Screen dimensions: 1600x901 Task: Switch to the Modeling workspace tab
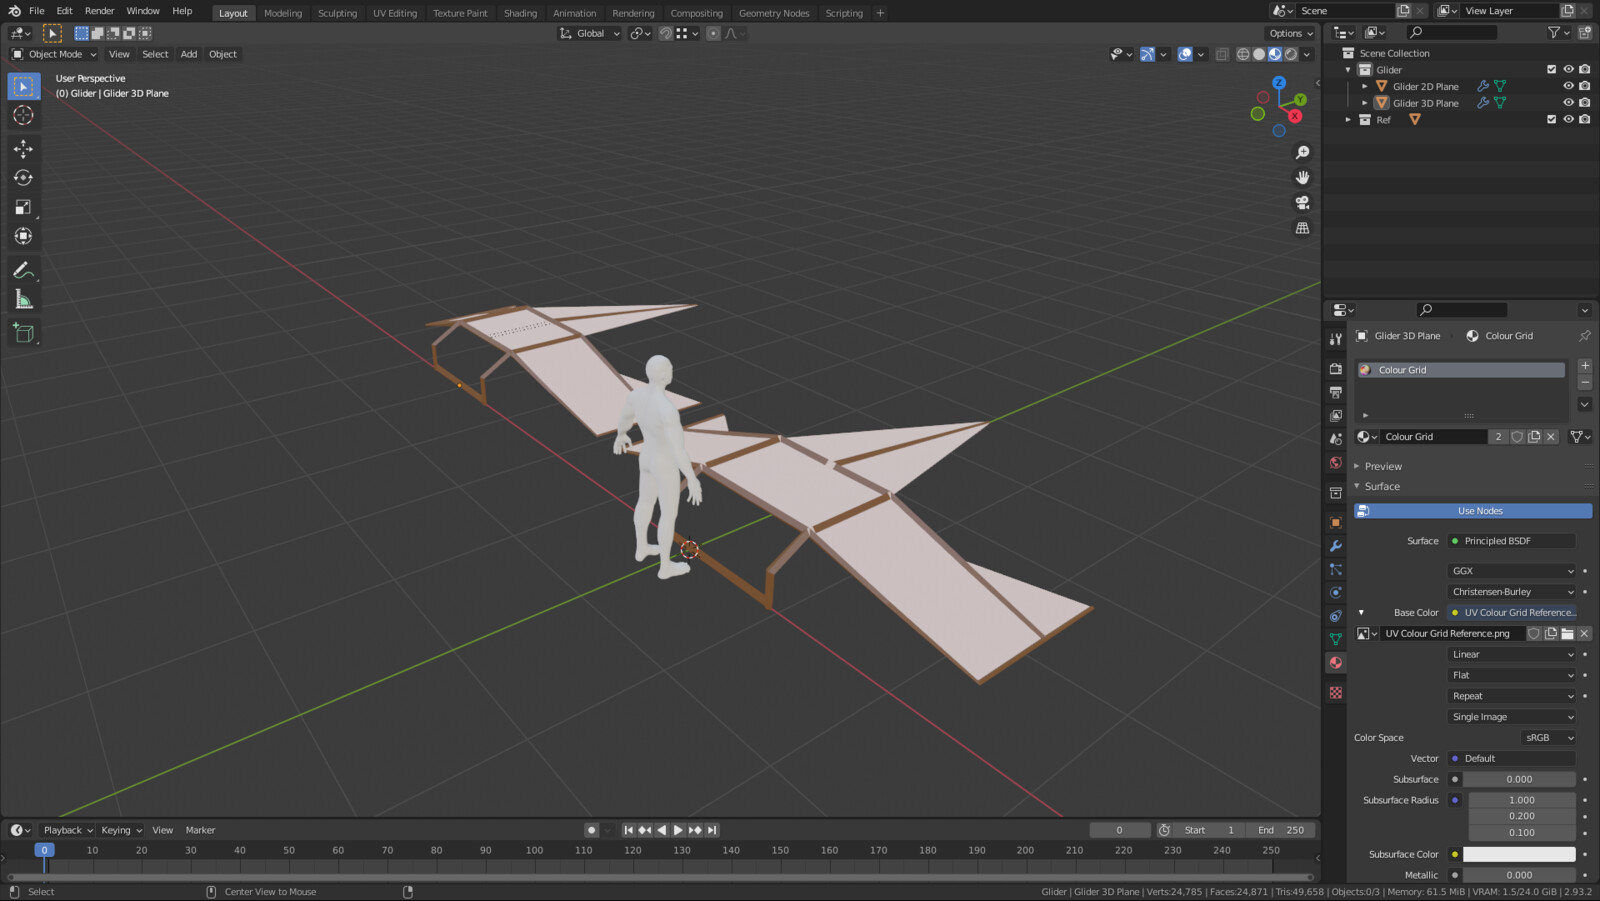pyautogui.click(x=283, y=13)
